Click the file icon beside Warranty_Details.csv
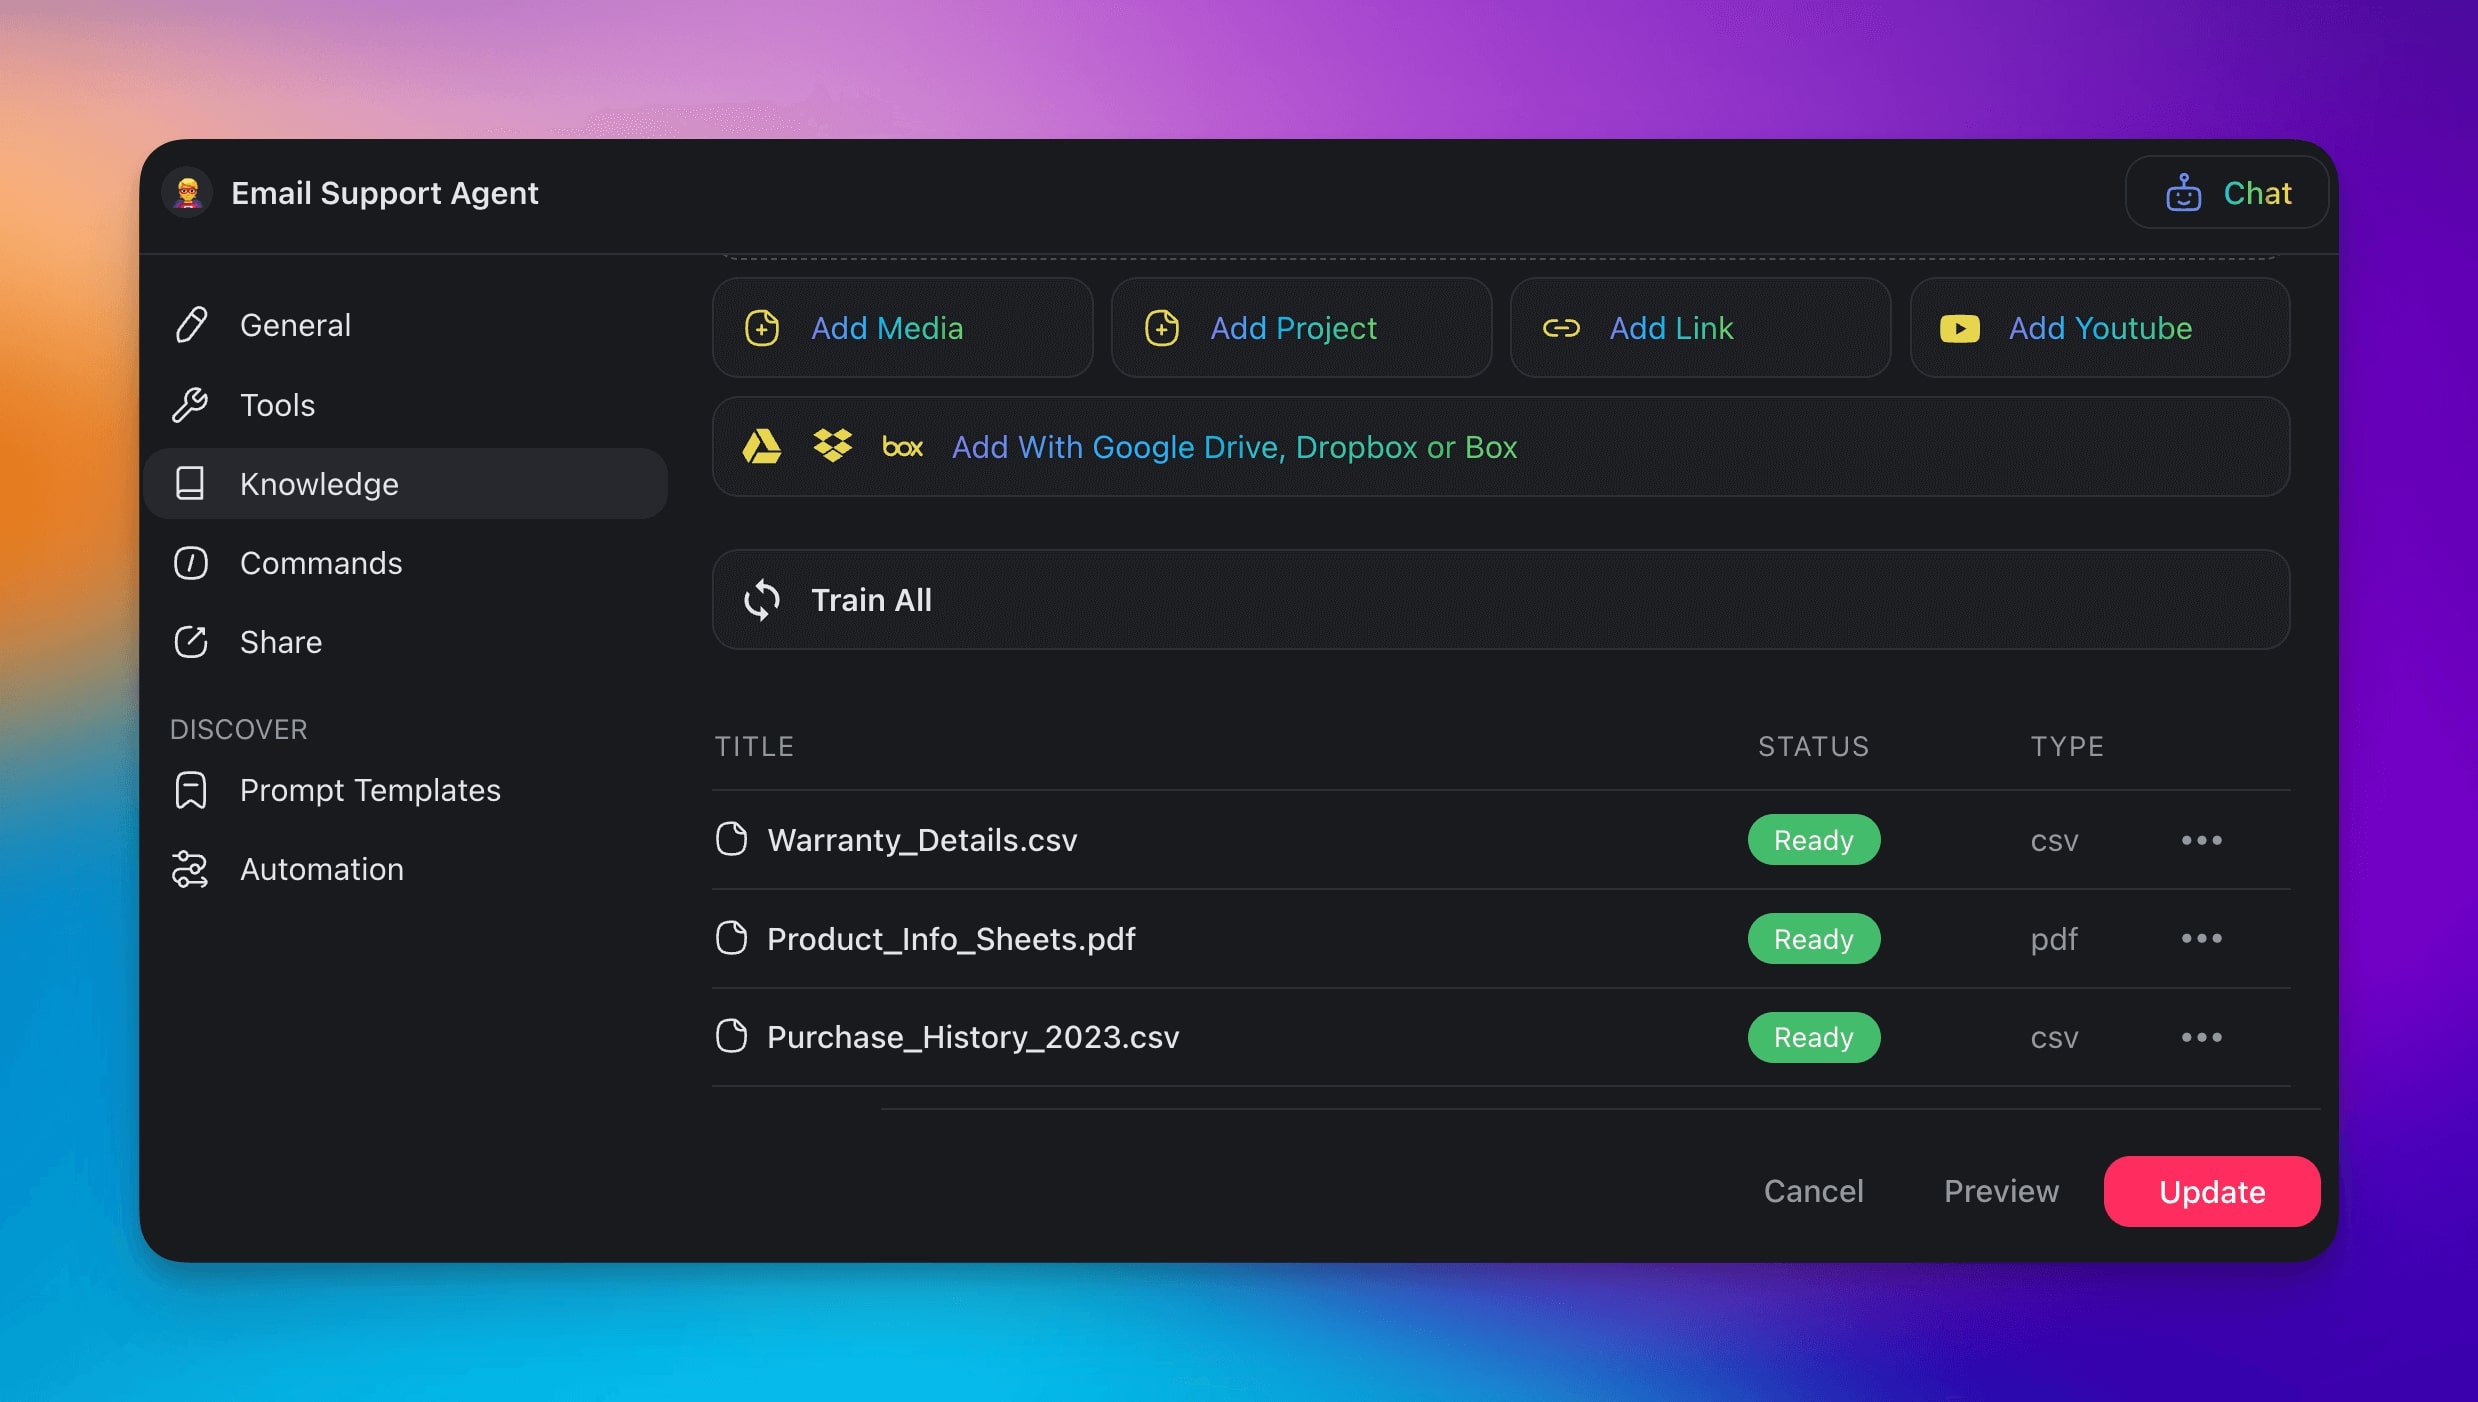The height and width of the screenshot is (1402, 2478). 731,839
